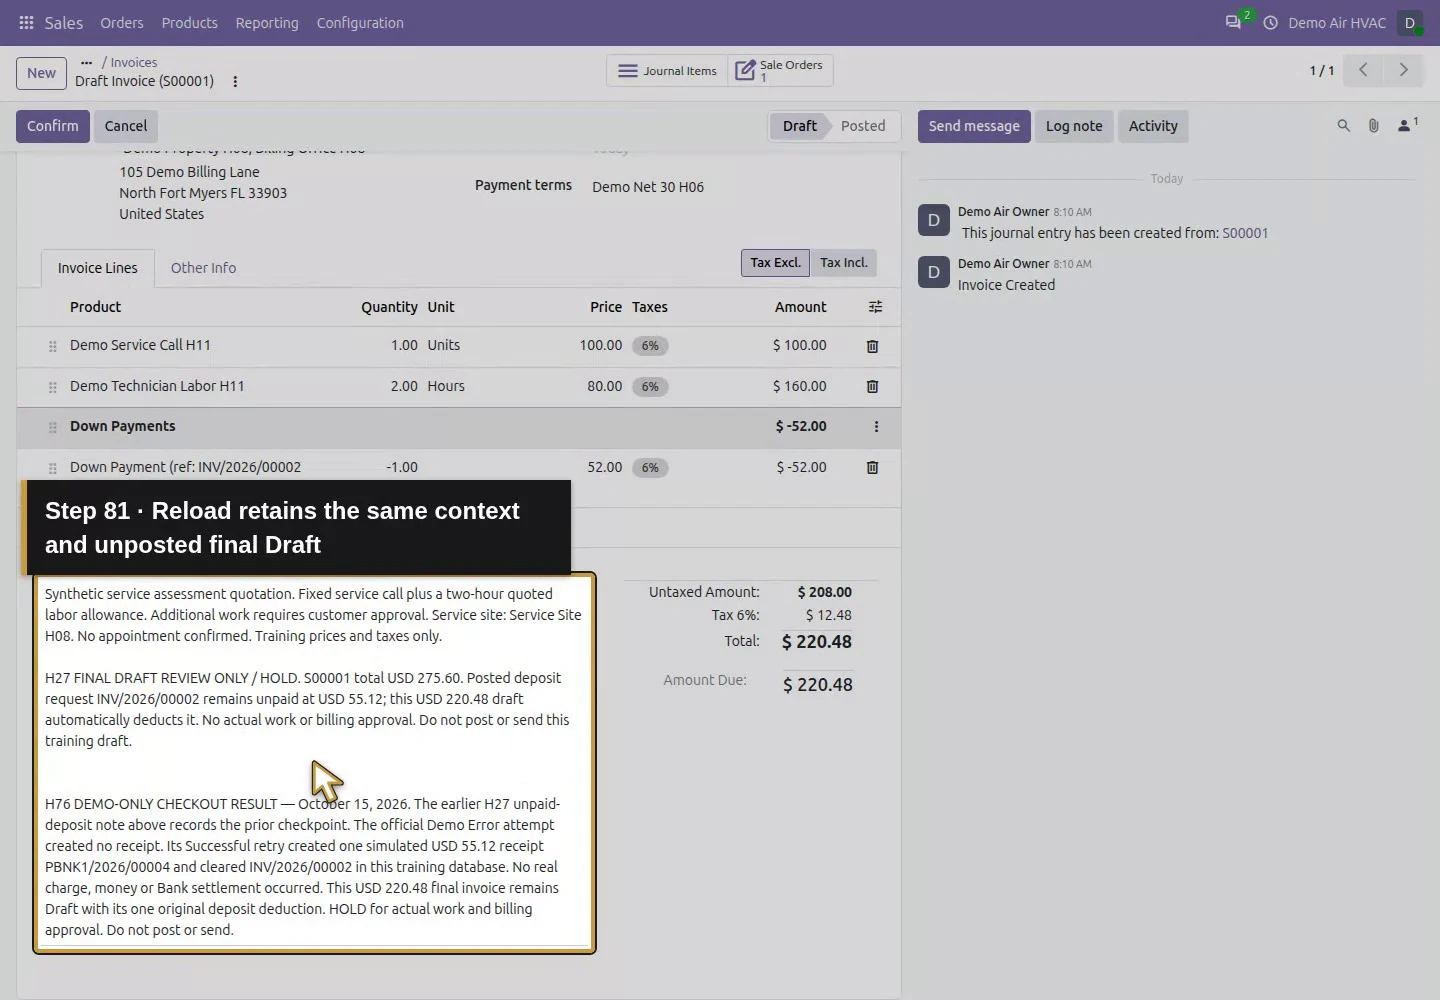Click the Amount Due value $ 220.48
This screenshot has height=1000, width=1440.
[x=818, y=685]
